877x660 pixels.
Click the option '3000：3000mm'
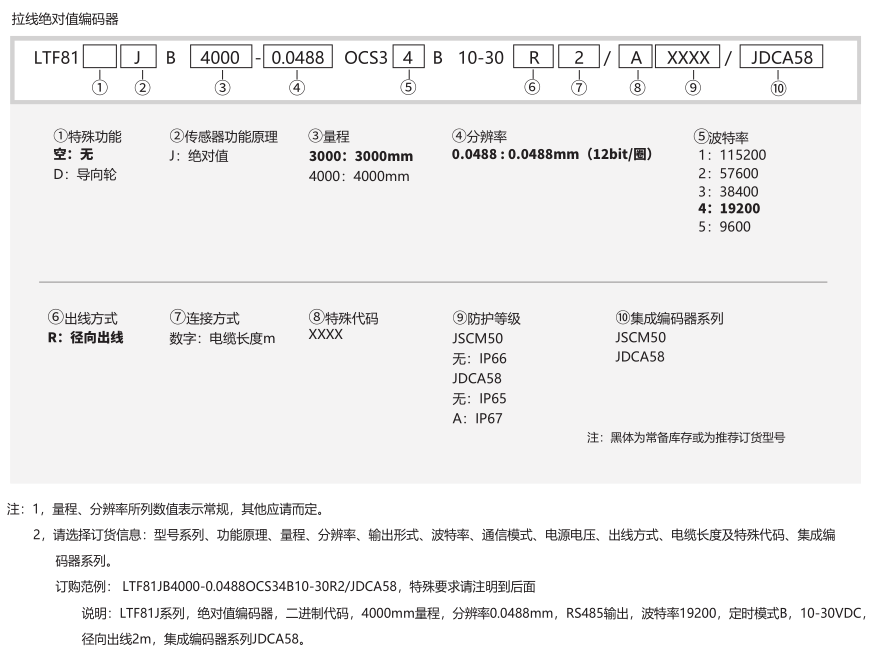click(x=361, y=156)
